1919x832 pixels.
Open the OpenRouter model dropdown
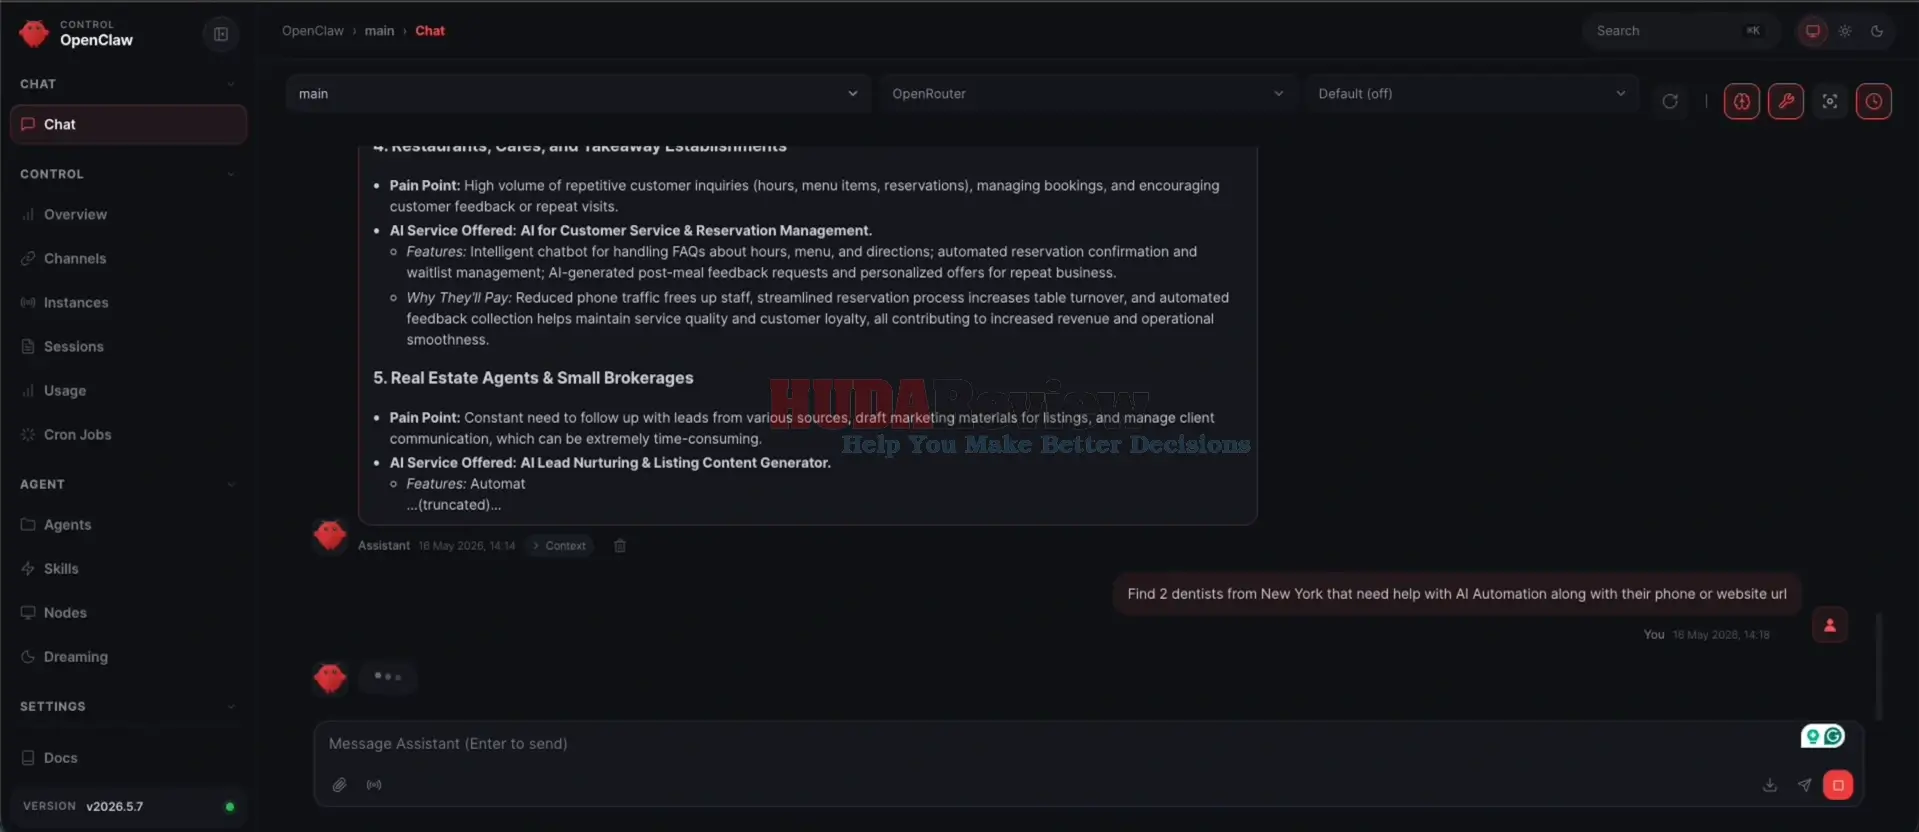(x=1088, y=94)
